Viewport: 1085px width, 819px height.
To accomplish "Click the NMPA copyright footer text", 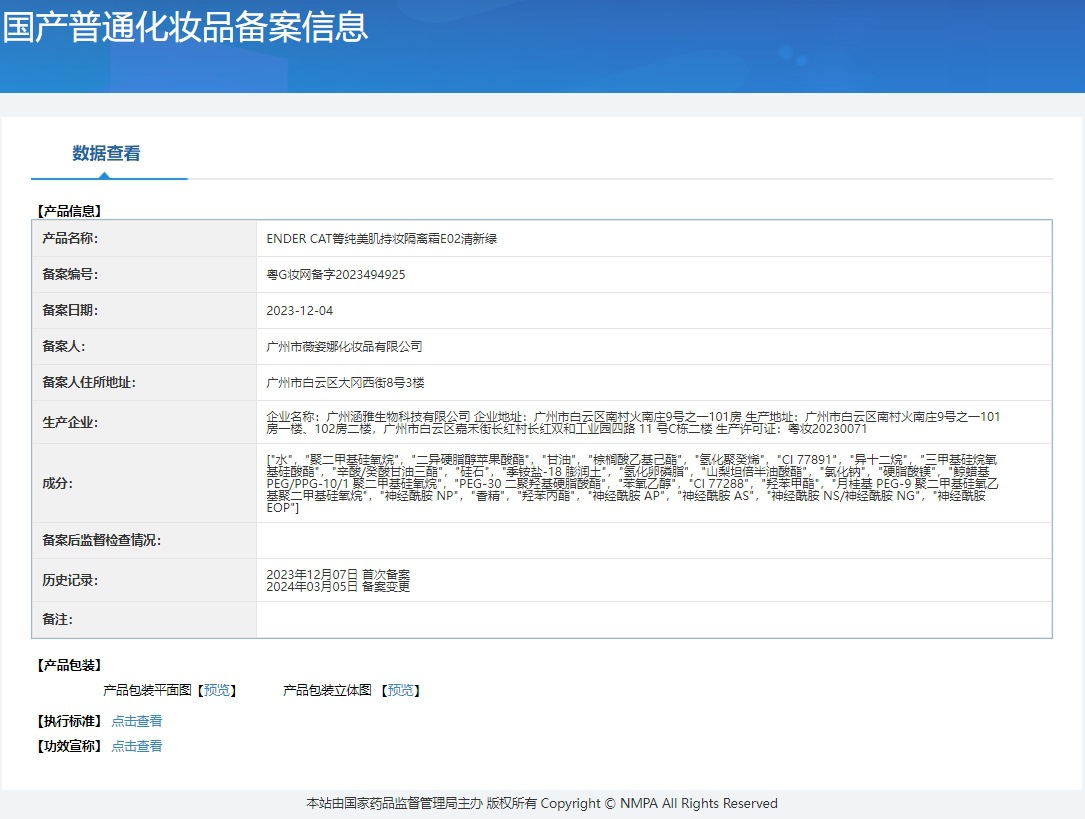I will pos(542,803).
